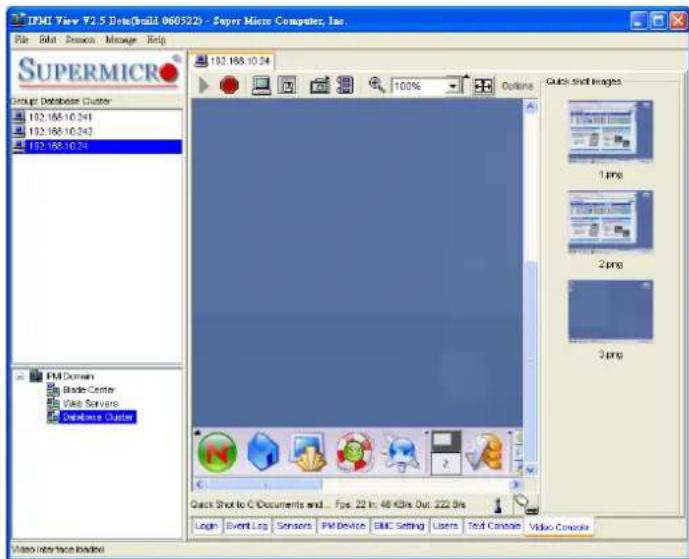Switch to the Video Console tab
This screenshot has height=559, width=689.
click(558, 526)
